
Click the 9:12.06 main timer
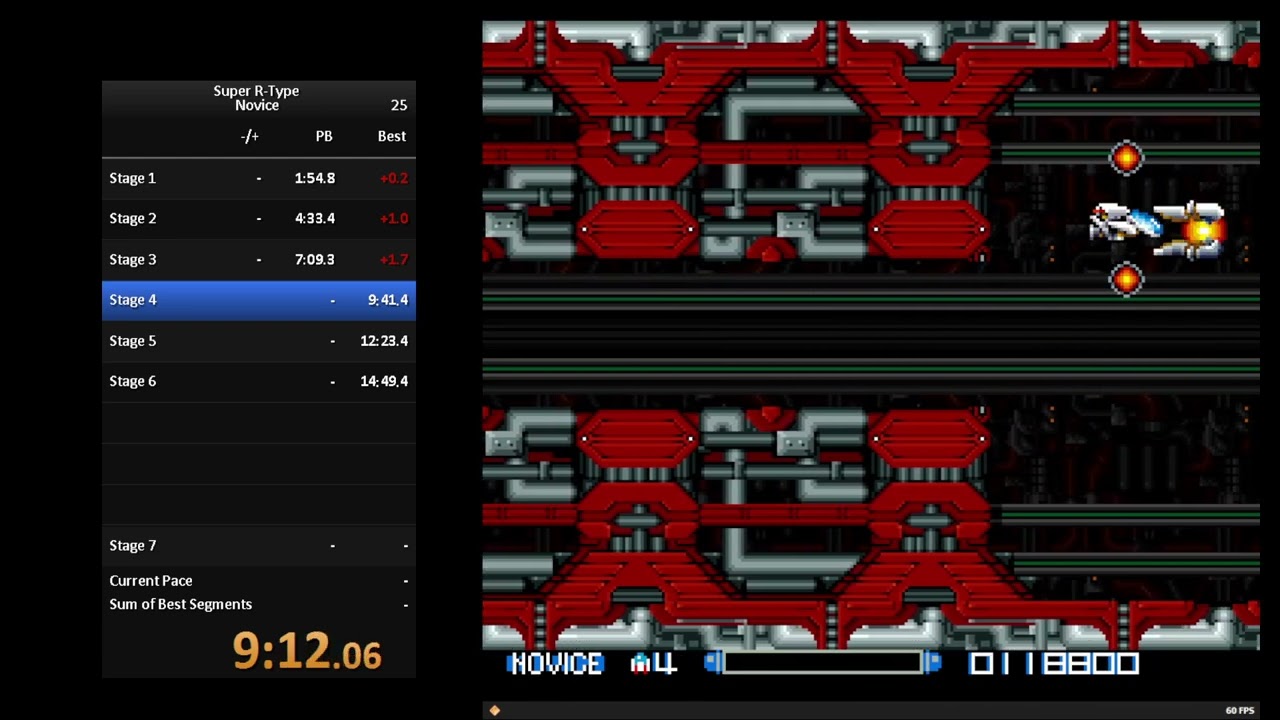click(307, 651)
